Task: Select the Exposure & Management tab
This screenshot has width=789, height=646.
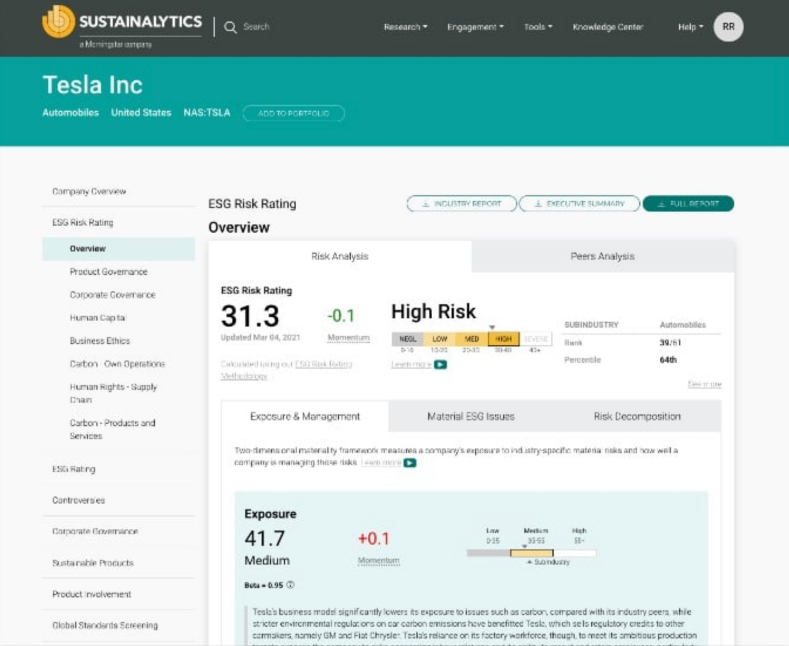Action: coord(305,417)
